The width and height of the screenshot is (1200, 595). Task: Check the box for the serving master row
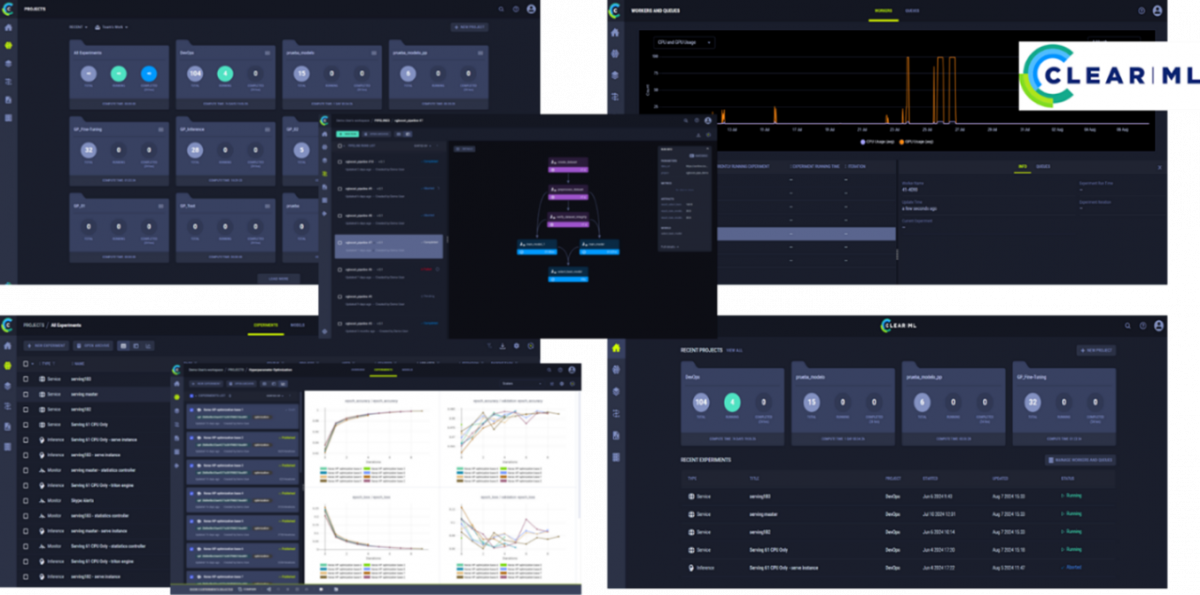click(26, 395)
